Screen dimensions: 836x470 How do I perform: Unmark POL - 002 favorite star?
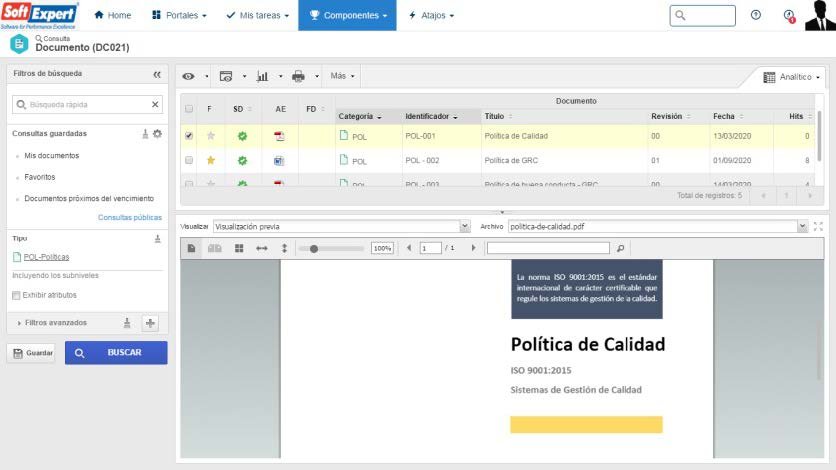pyautogui.click(x=211, y=160)
